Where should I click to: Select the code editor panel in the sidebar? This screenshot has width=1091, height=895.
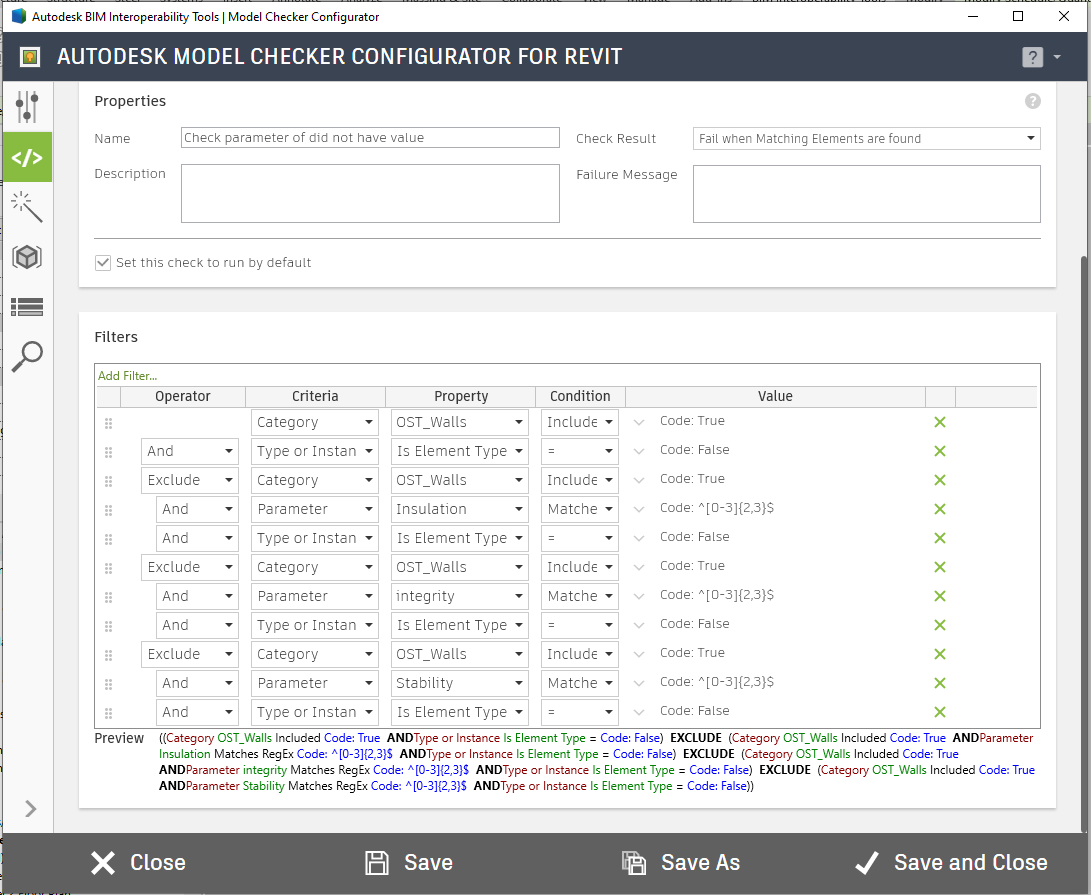click(27, 156)
